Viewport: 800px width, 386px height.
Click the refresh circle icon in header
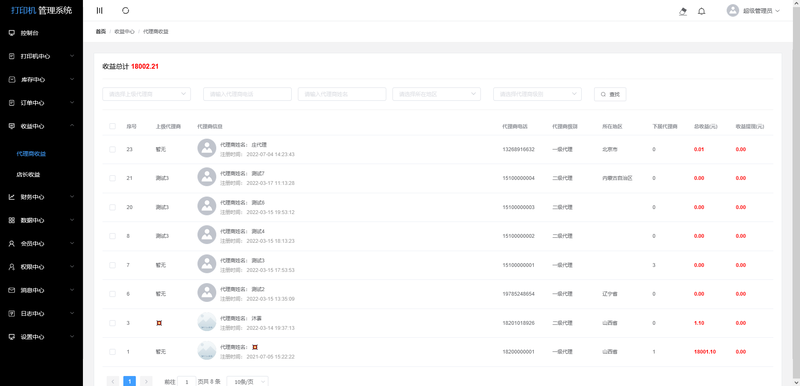click(x=126, y=11)
